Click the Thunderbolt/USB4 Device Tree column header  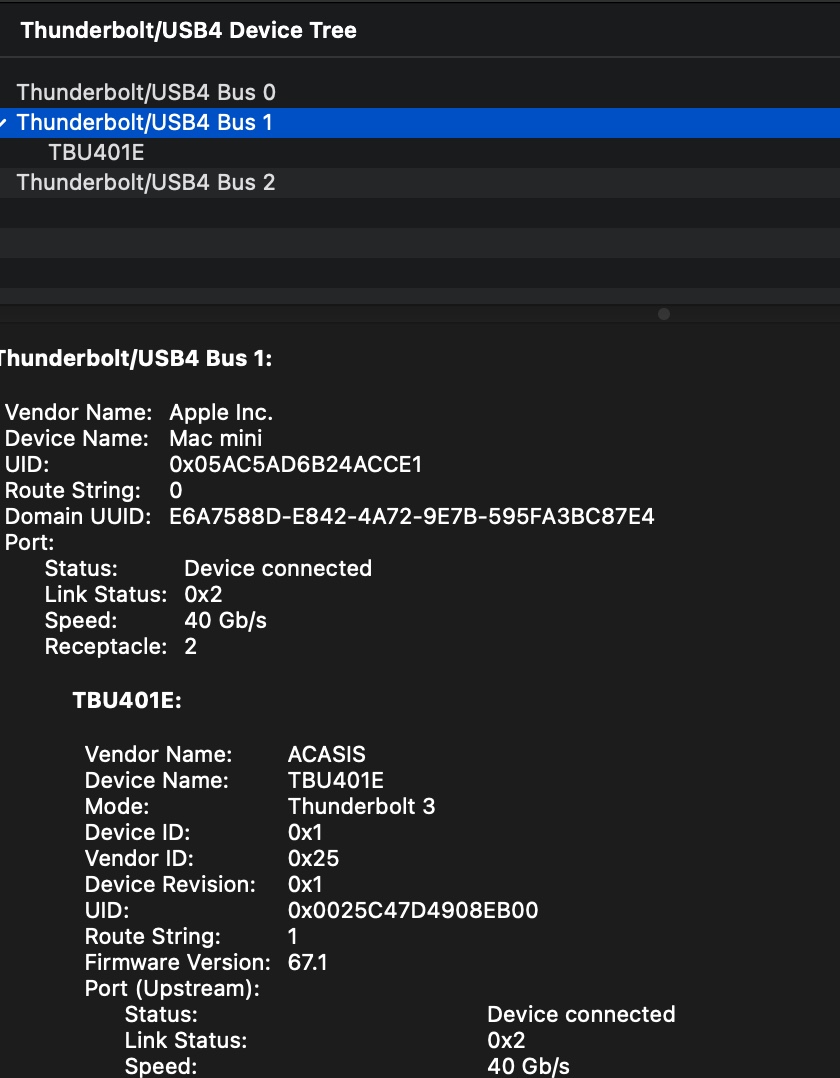click(188, 30)
